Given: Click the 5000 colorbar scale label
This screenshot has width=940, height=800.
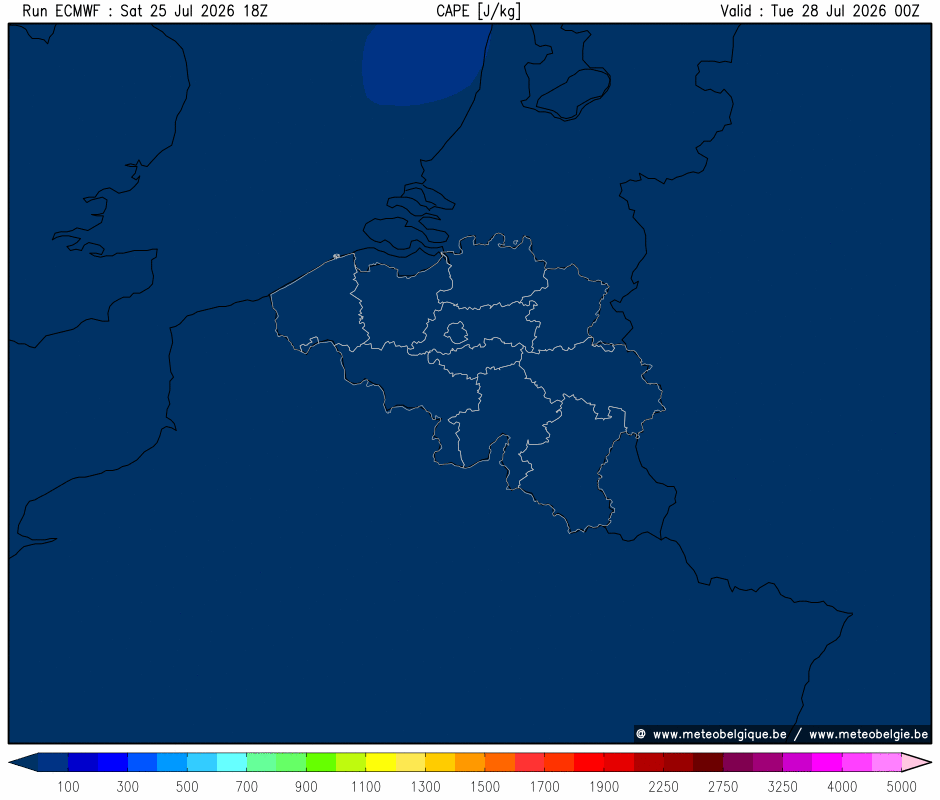Looking at the screenshot, I should pos(901,786).
